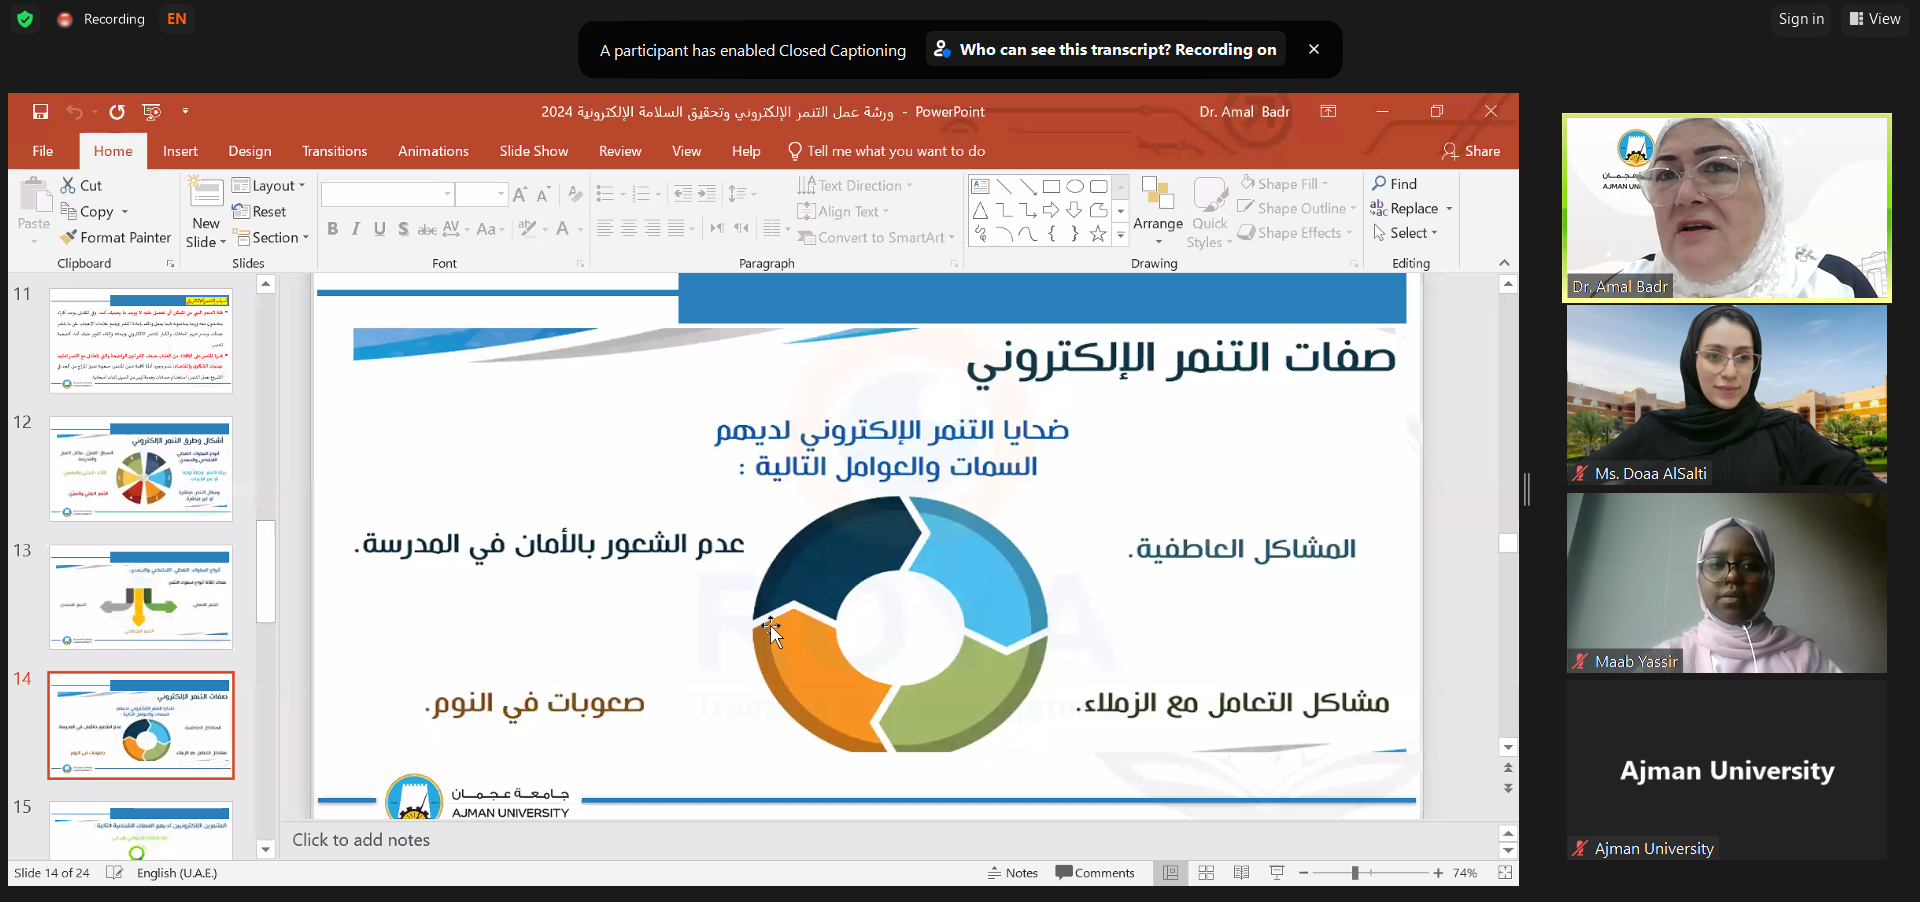This screenshot has height=902, width=1920.
Task: Toggle Bold formatting
Action: coord(333,229)
